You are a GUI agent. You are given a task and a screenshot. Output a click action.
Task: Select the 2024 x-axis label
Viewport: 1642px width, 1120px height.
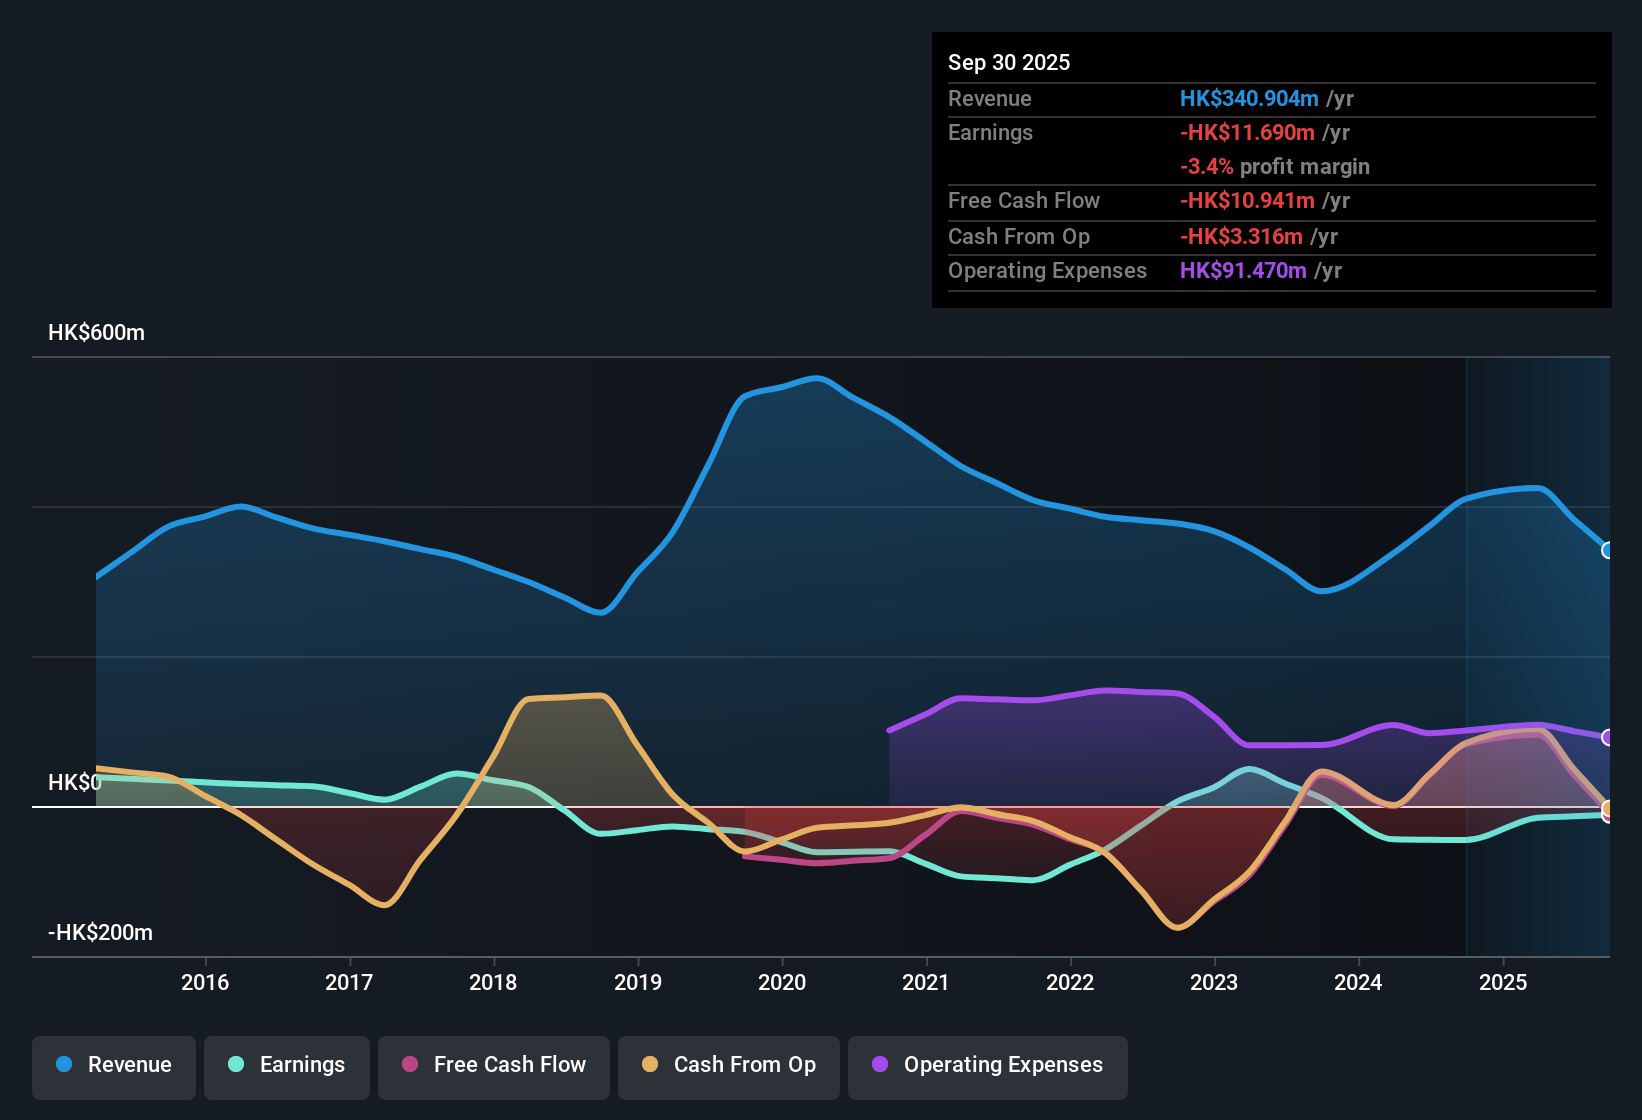pos(1358,982)
